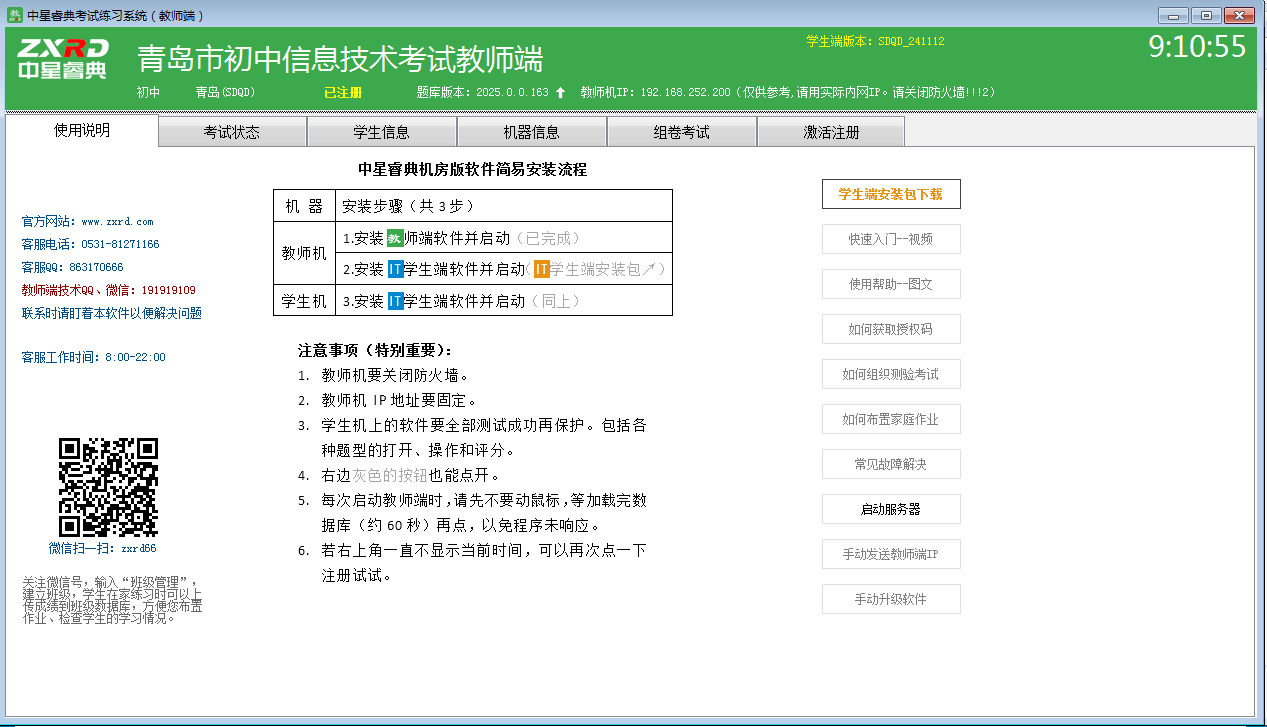Go to the 组卷考试 tab
Image resolution: width=1267 pixels, height=727 pixels.
coord(681,132)
